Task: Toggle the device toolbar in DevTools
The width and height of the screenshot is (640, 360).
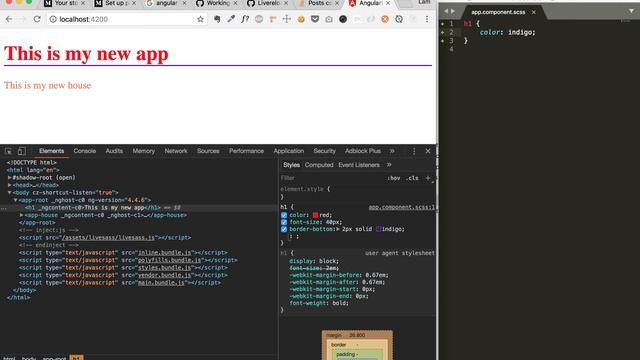Action: (x=22, y=151)
